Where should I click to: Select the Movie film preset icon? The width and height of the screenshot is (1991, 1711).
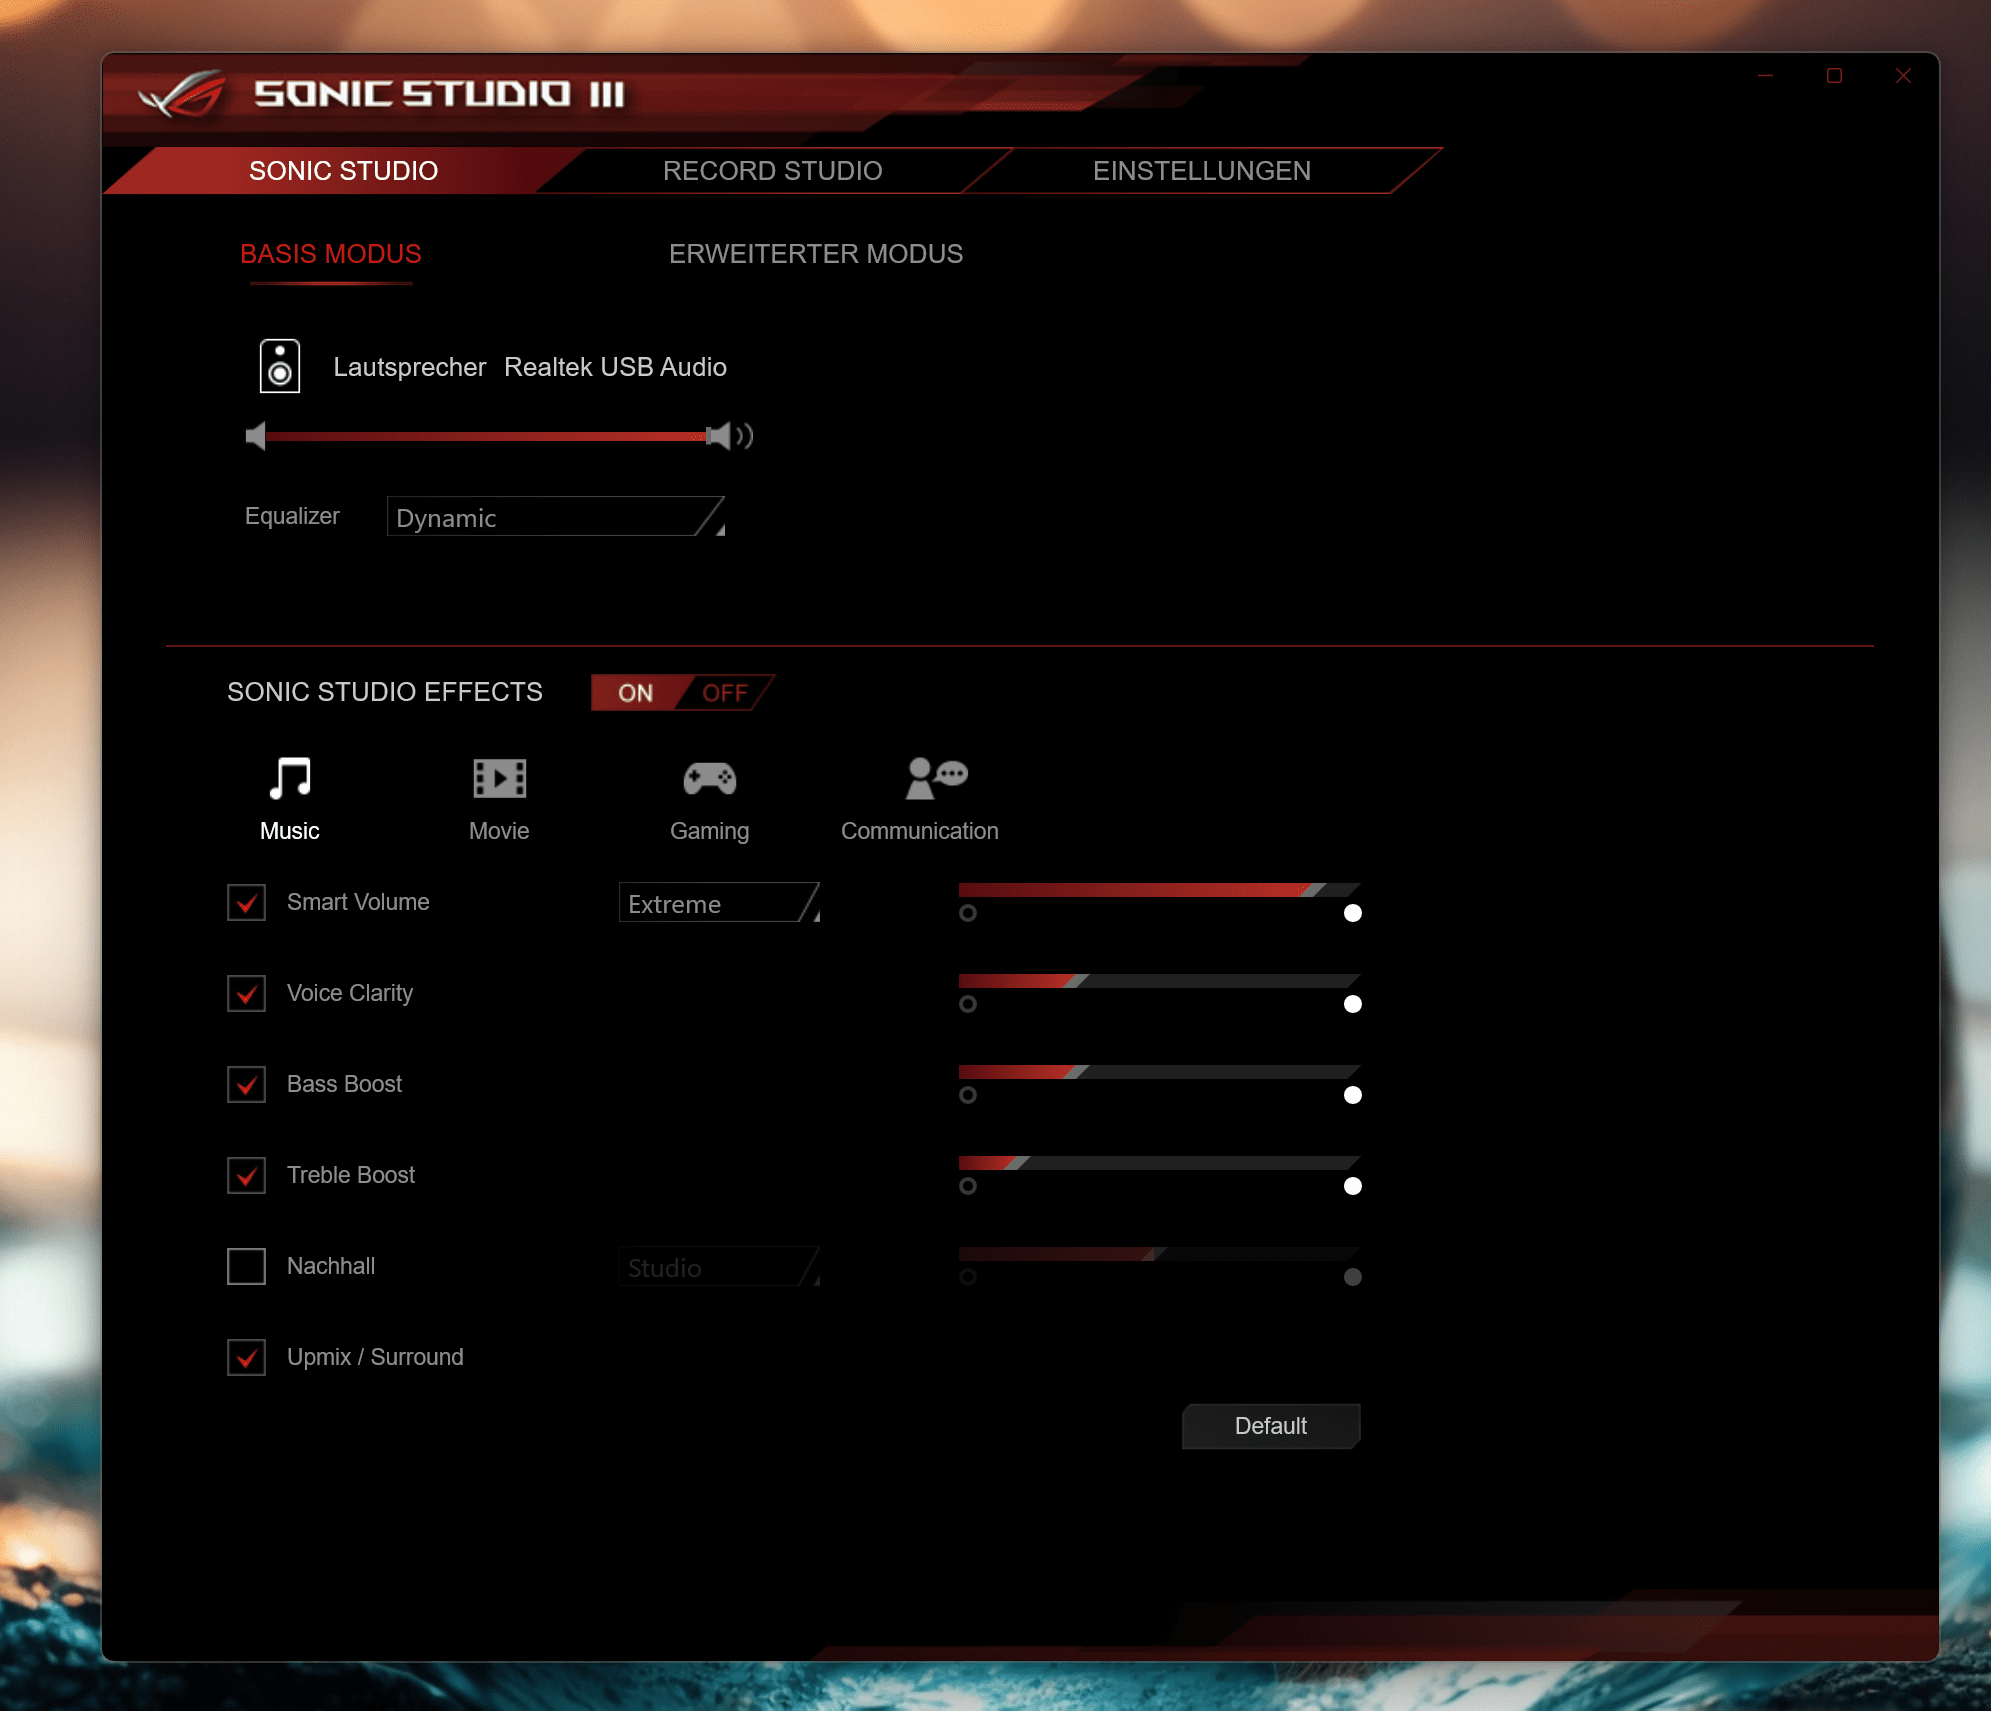[499, 778]
